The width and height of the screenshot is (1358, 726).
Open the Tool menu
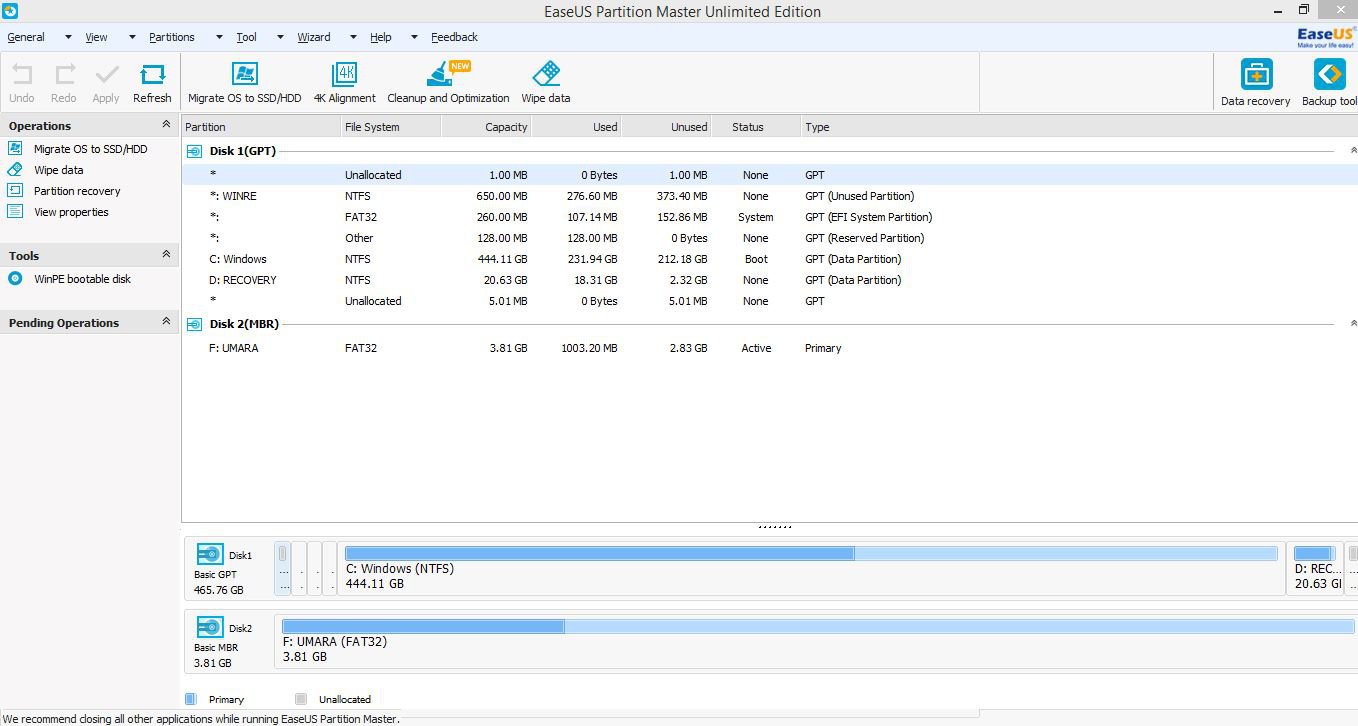pos(246,37)
